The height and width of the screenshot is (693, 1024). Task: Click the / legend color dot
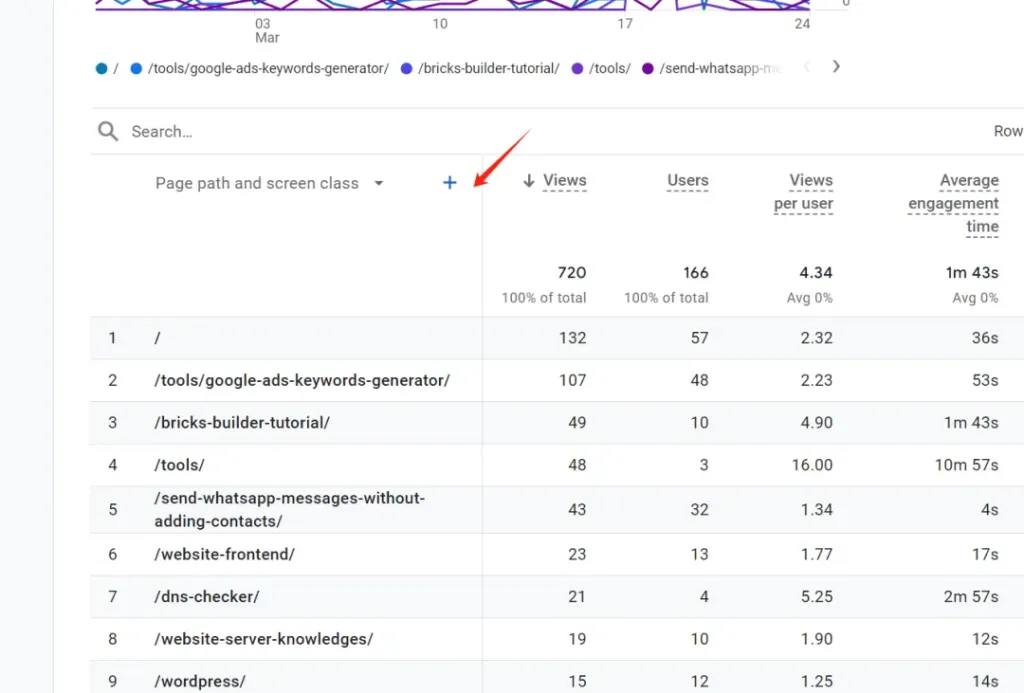(x=101, y=68)
